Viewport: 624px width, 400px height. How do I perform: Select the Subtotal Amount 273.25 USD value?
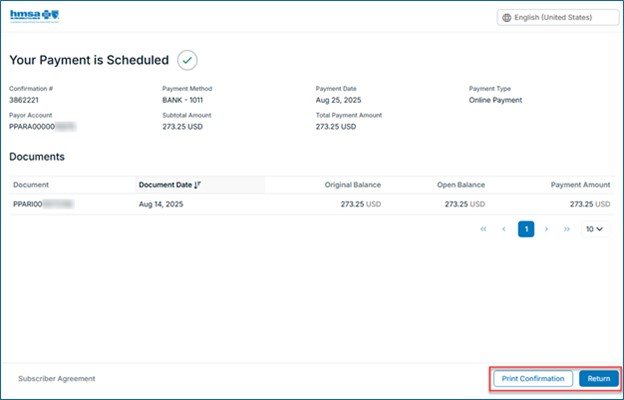point(183,127)
